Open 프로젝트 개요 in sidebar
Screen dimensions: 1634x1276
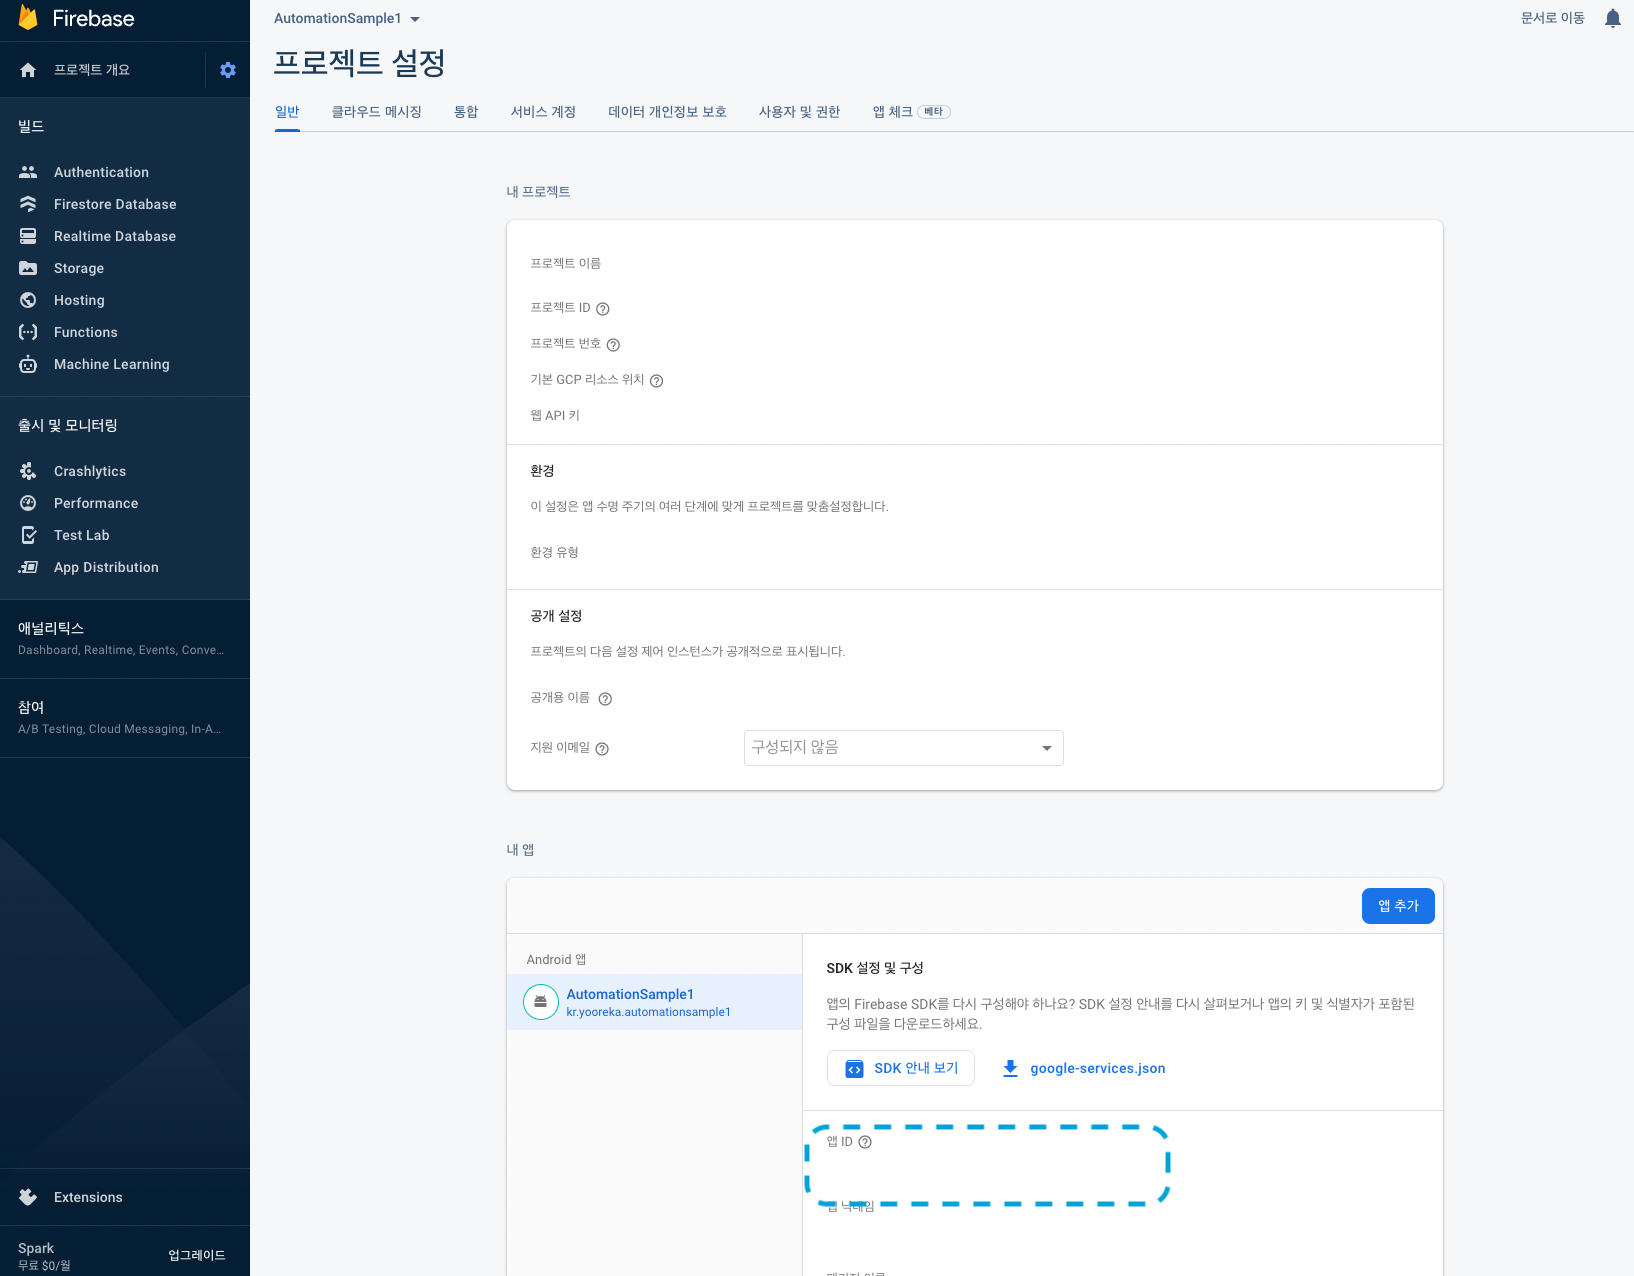[x=92, y=70]
